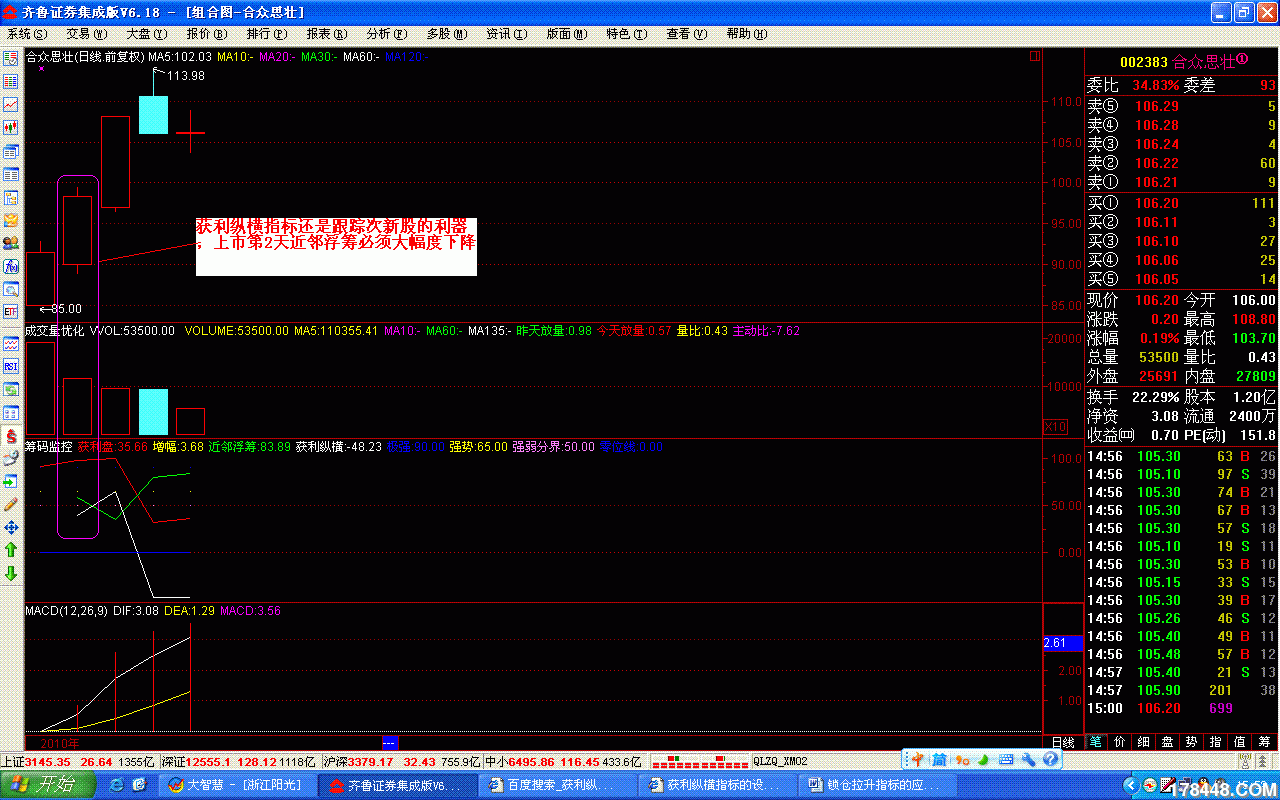
Task: Click the blue four-way move cross icon
Action: pos(11,527)
